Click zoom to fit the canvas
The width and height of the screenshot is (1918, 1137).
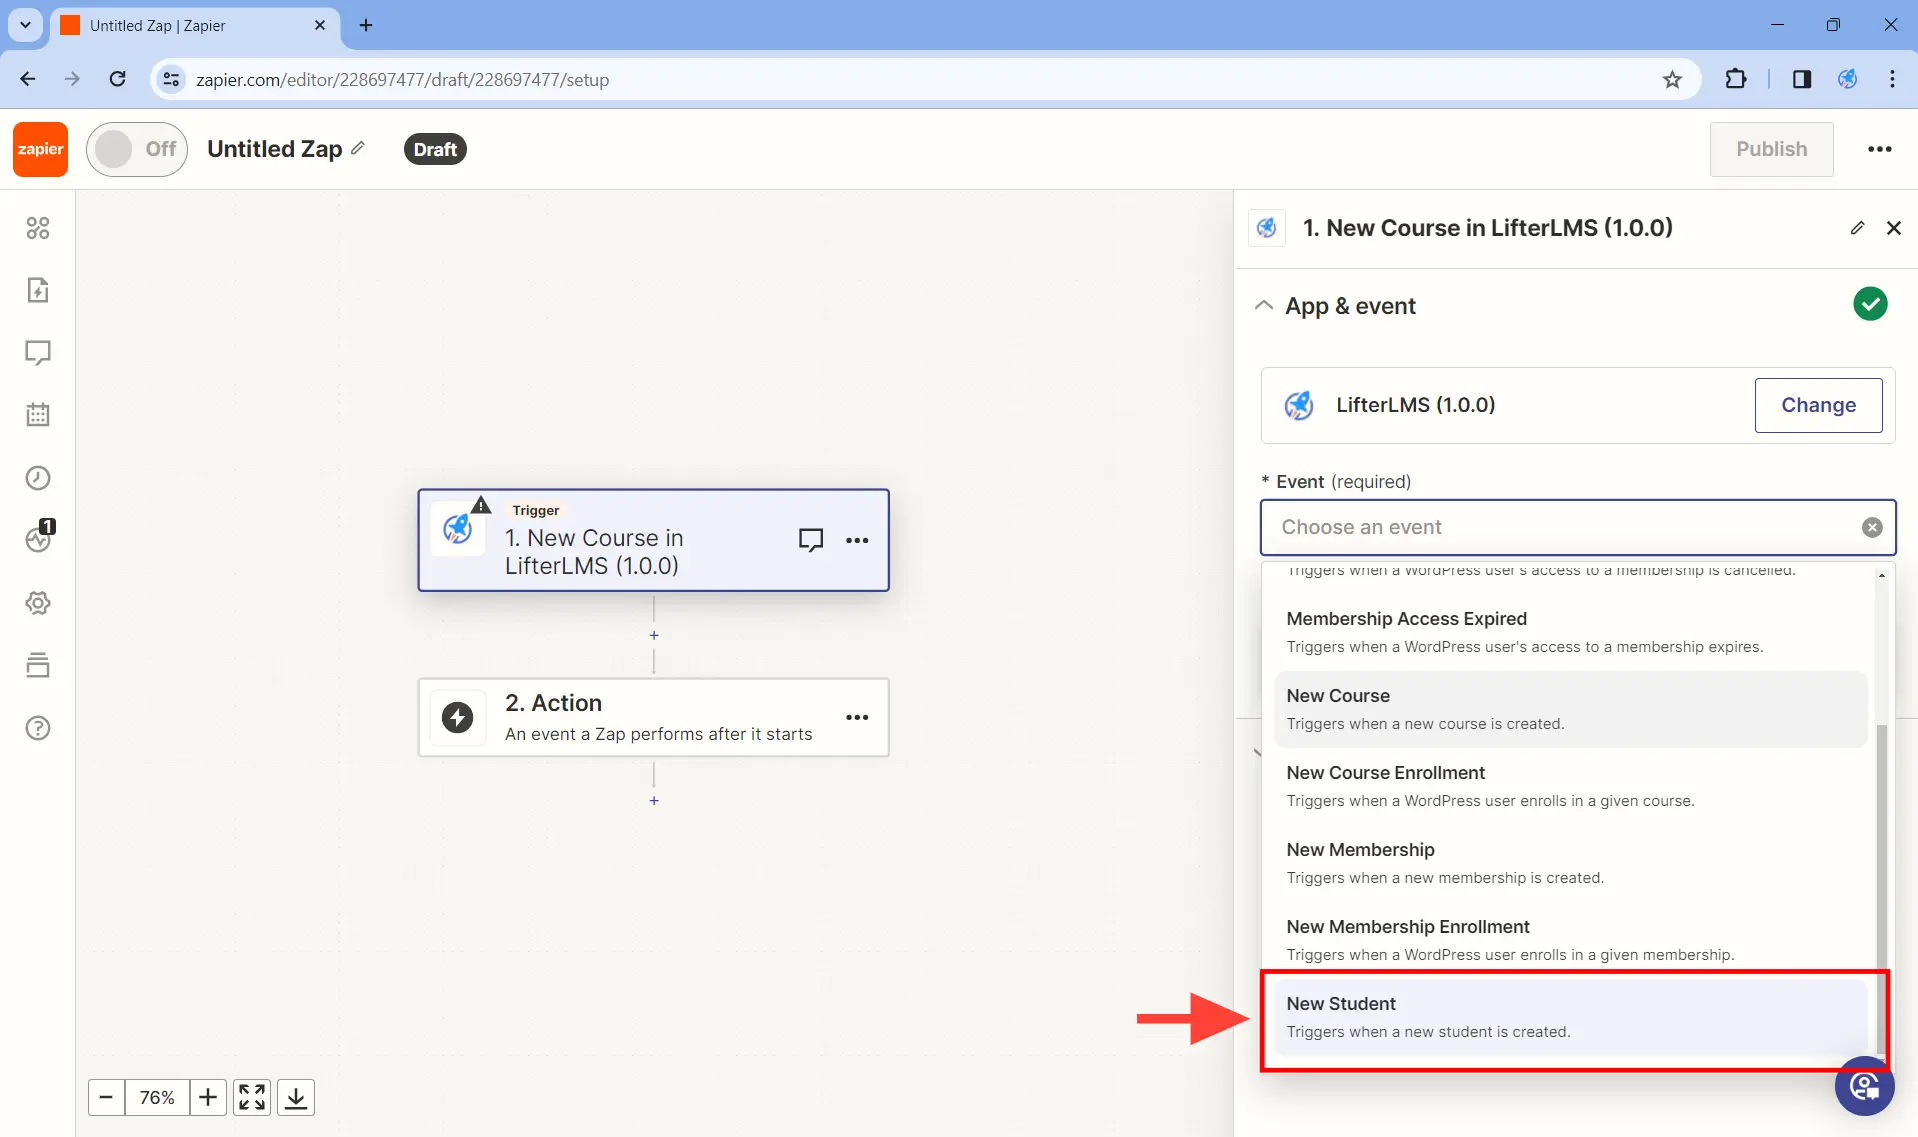(251, 1097)
